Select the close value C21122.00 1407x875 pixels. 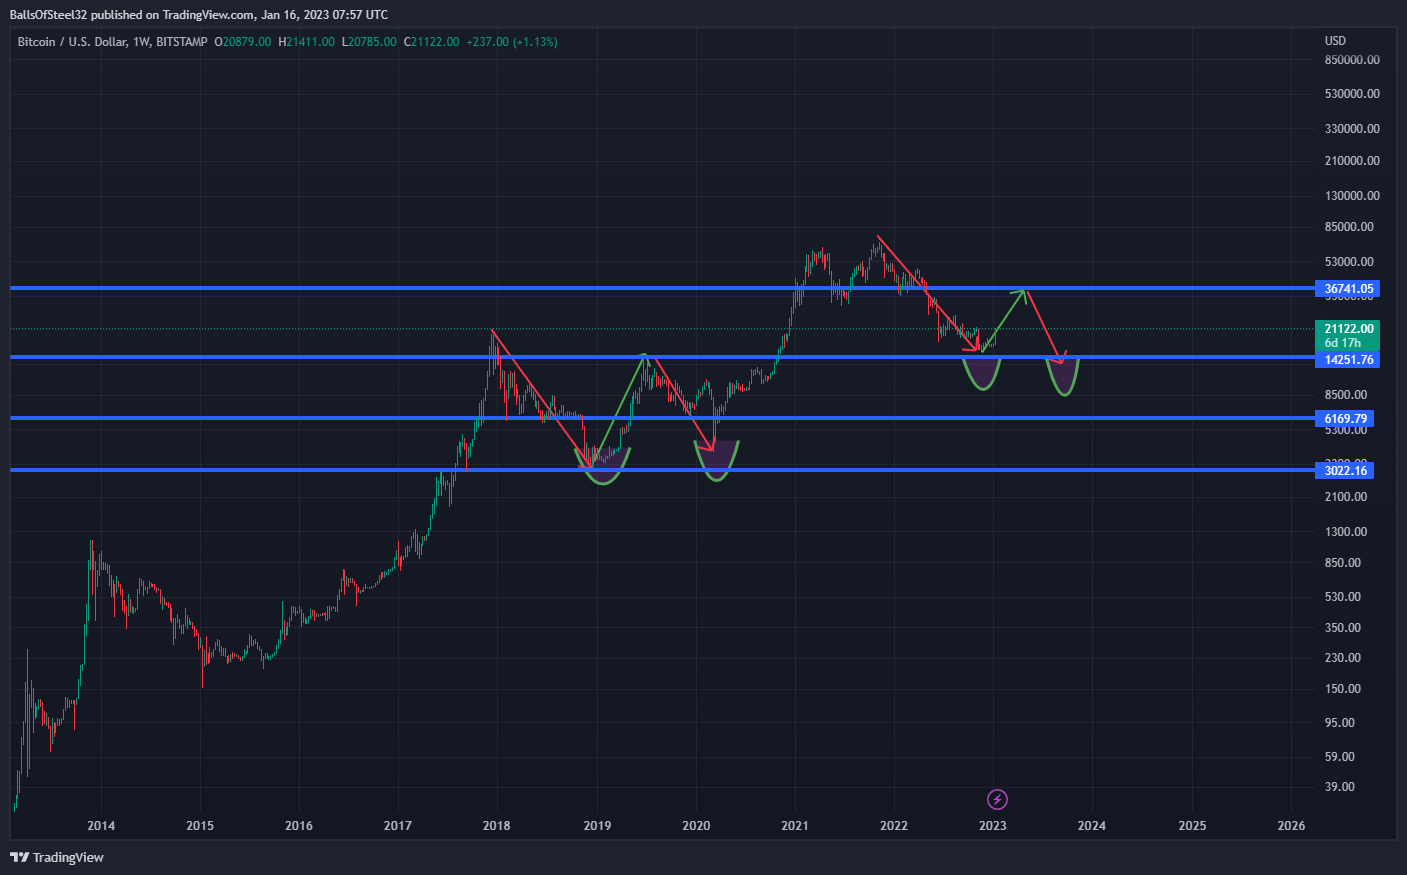coord(431,42)
